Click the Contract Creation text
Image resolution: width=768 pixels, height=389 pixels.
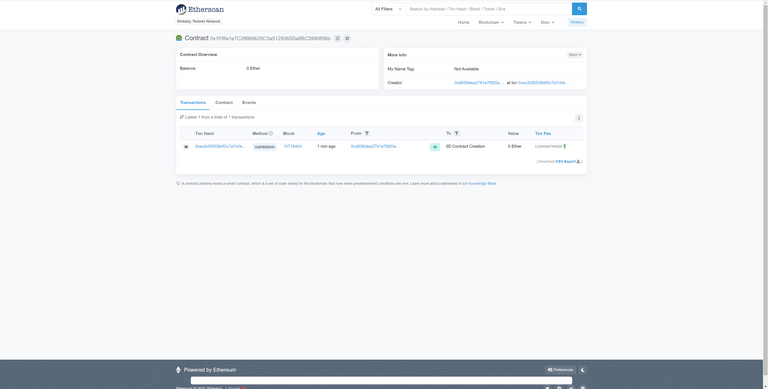[468, 146]
